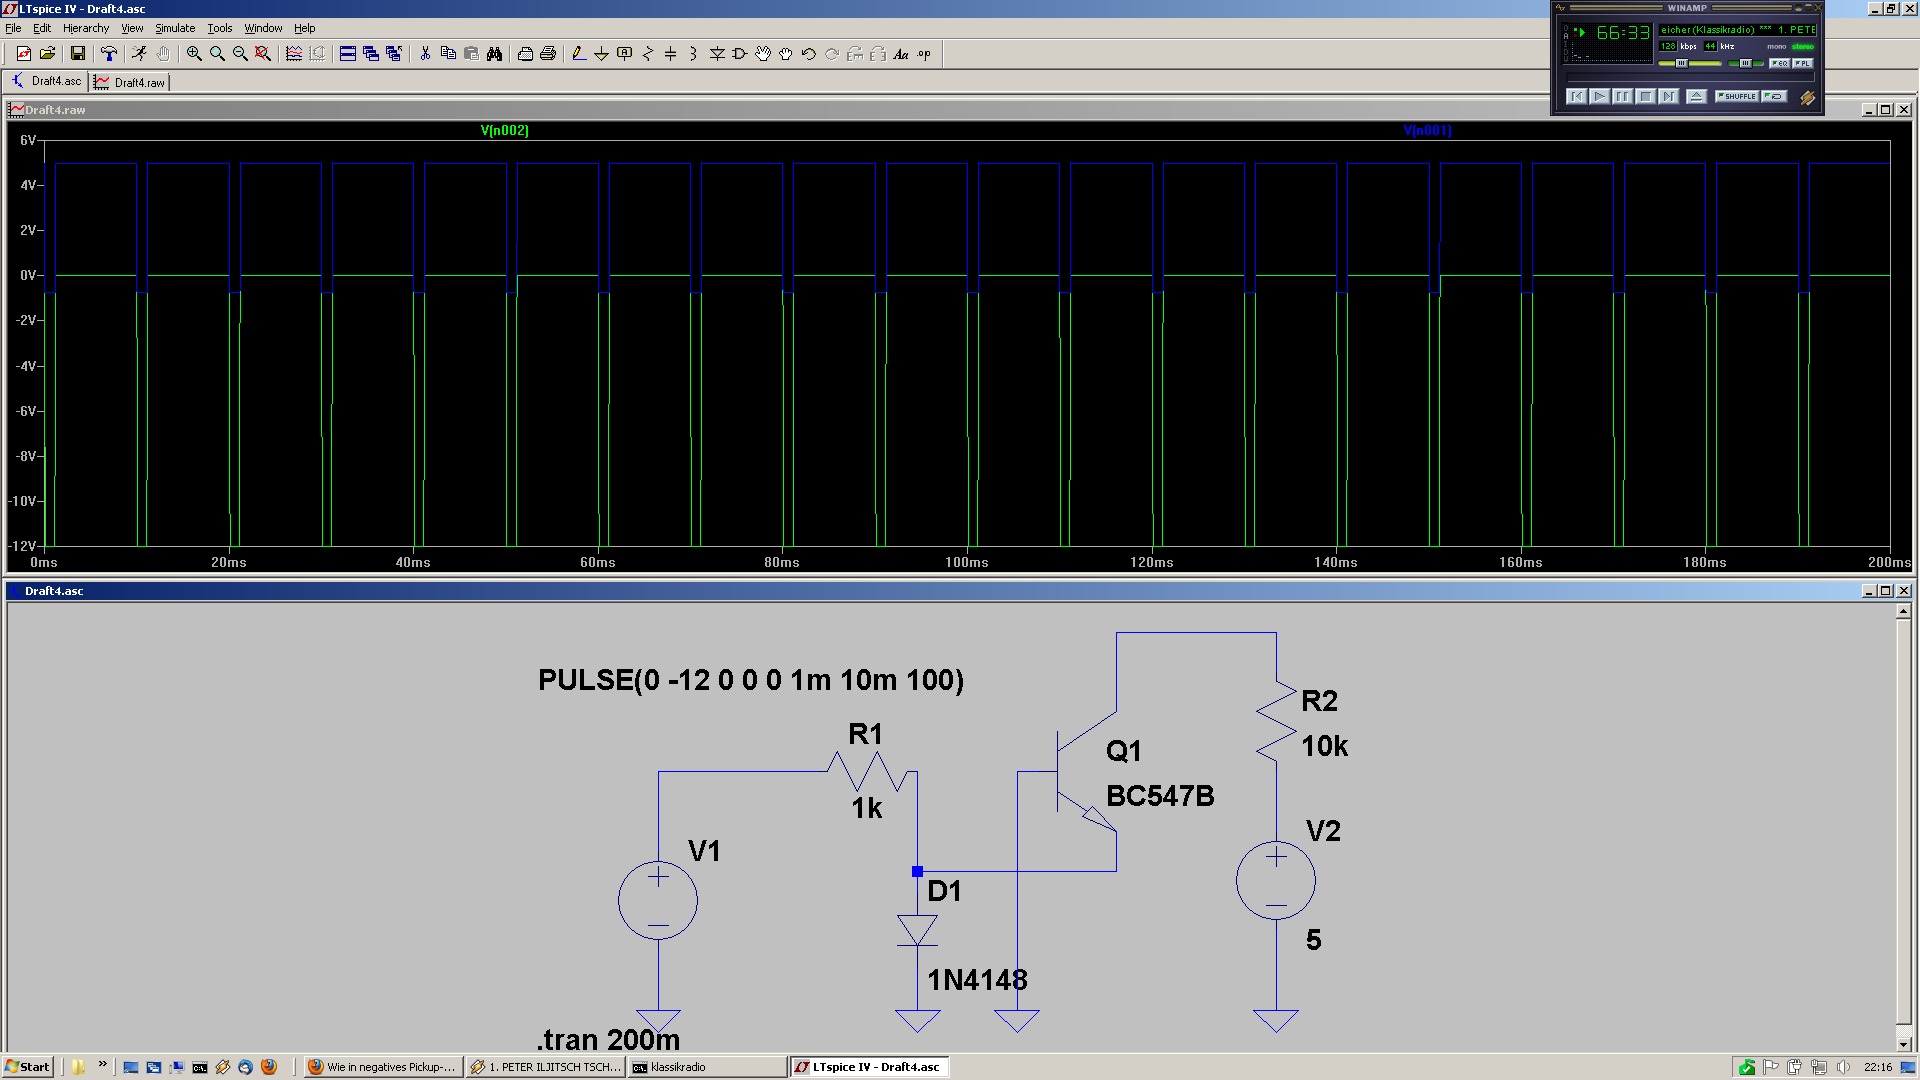Adjust the Winamp balance slider

point(1746,63)
